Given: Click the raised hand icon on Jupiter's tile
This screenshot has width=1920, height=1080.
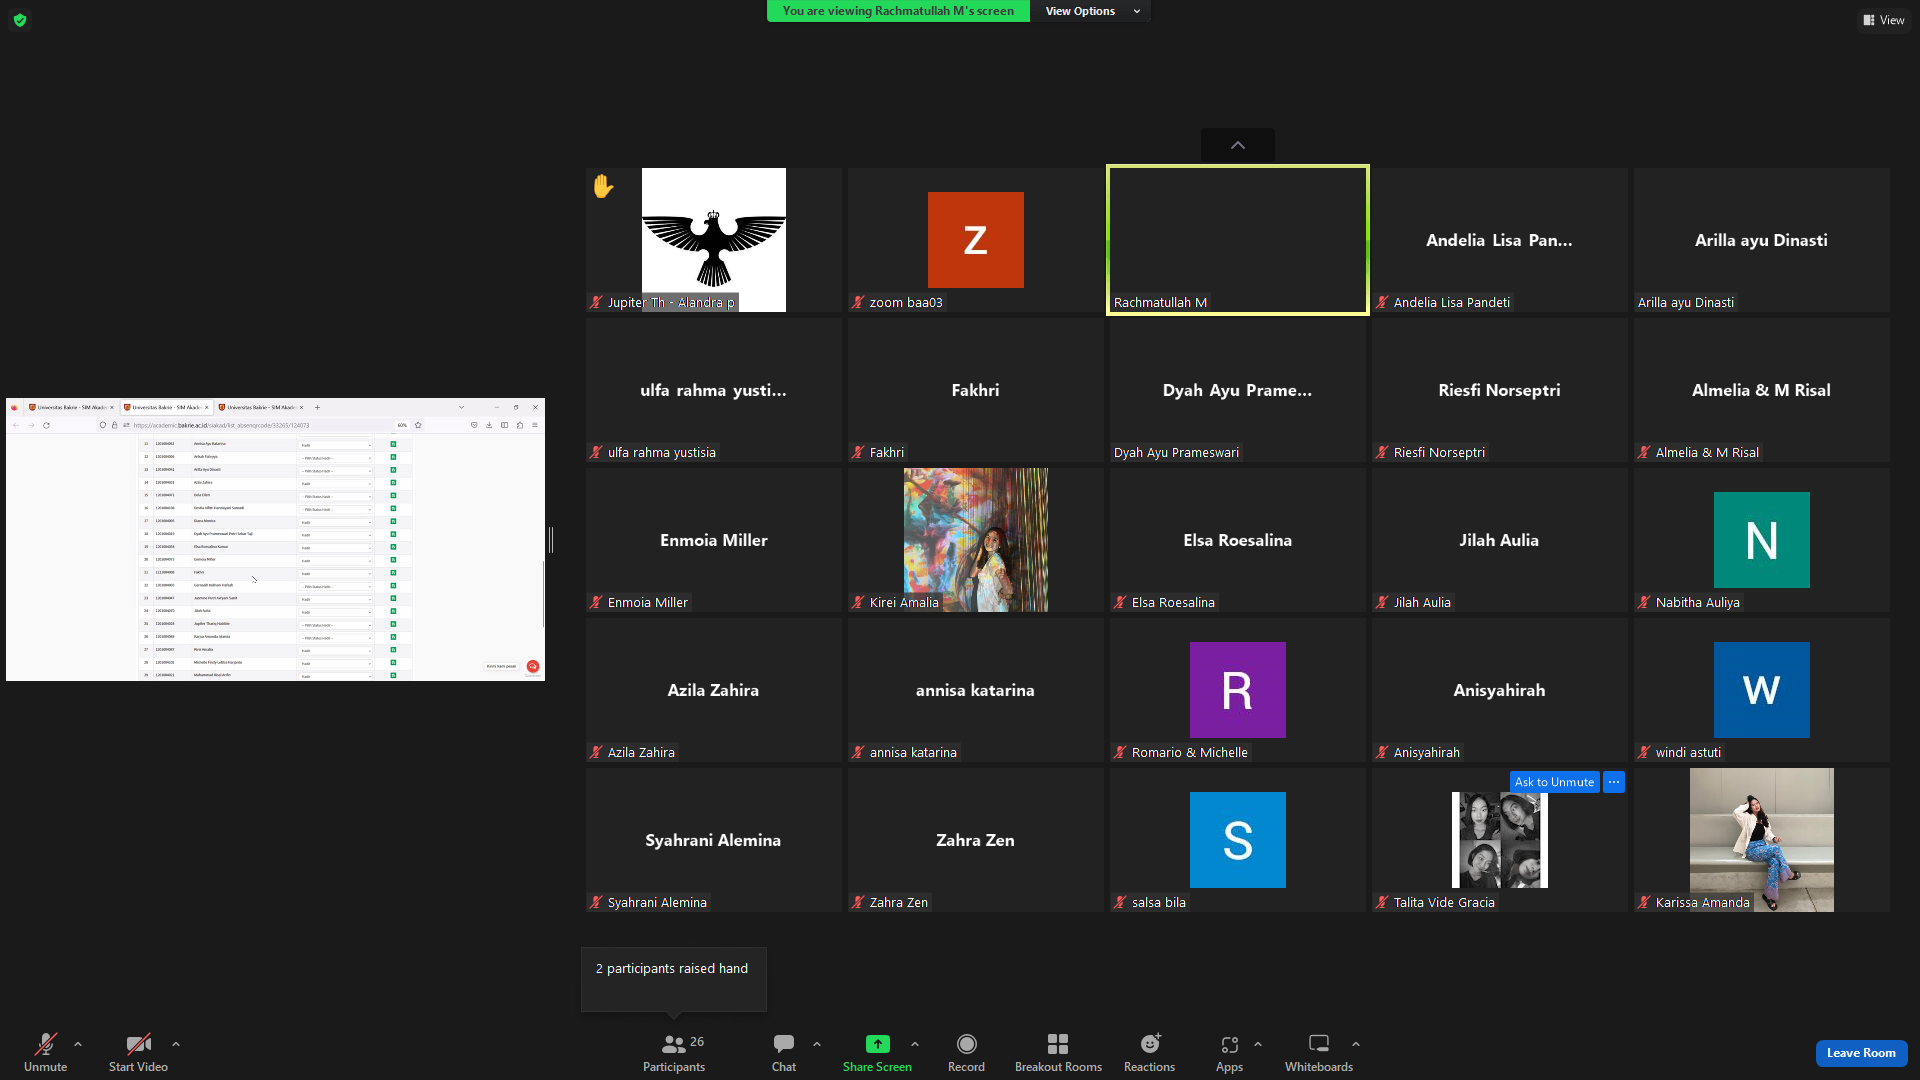Looking at the screenshot, I should pos(603,186).
